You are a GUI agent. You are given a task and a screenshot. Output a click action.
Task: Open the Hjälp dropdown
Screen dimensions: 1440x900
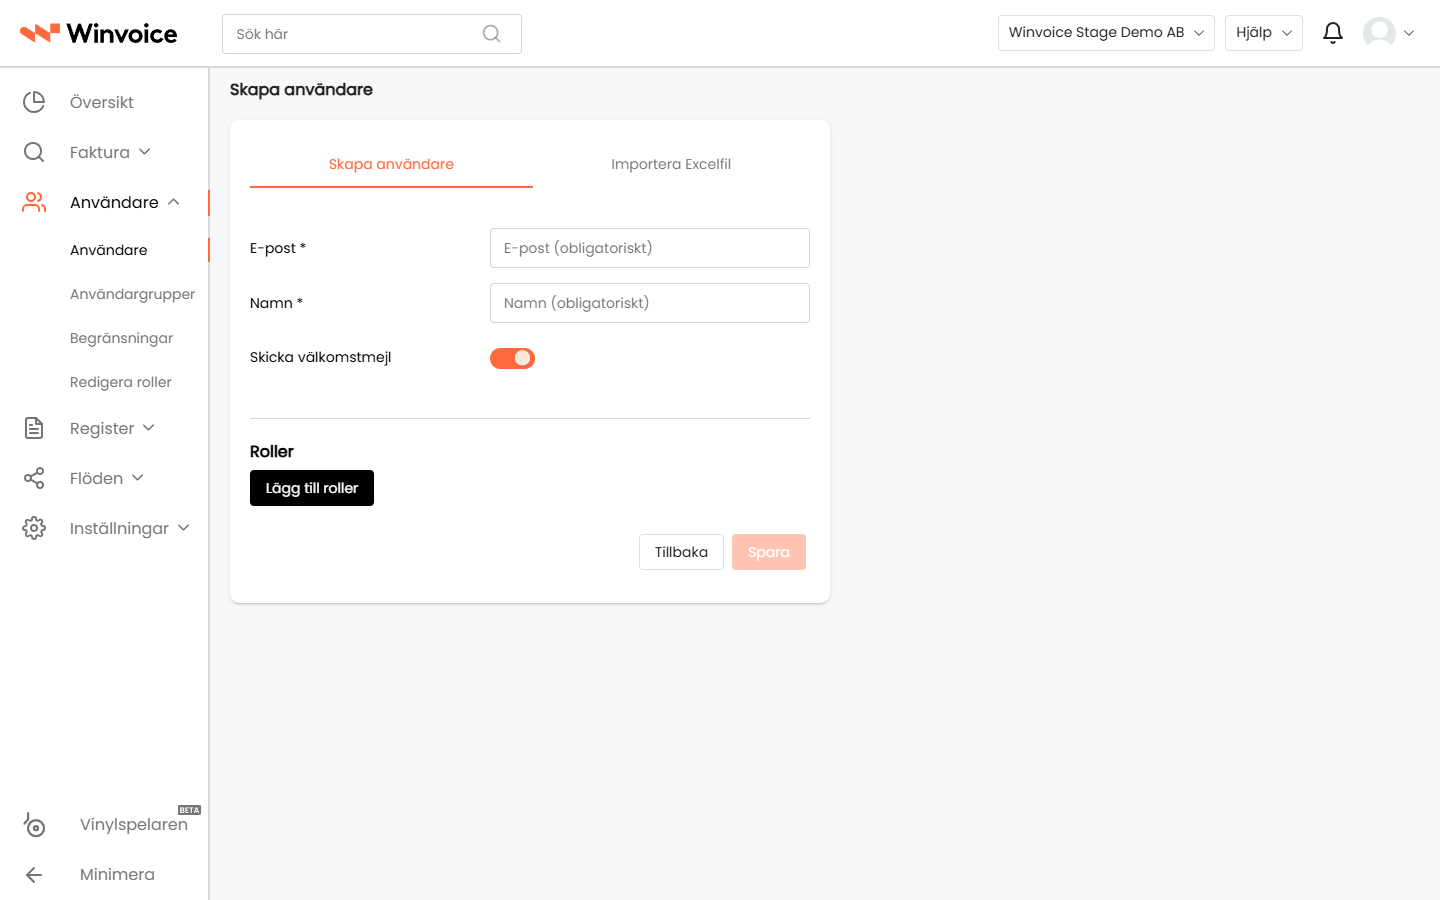tap(1264, 33)
